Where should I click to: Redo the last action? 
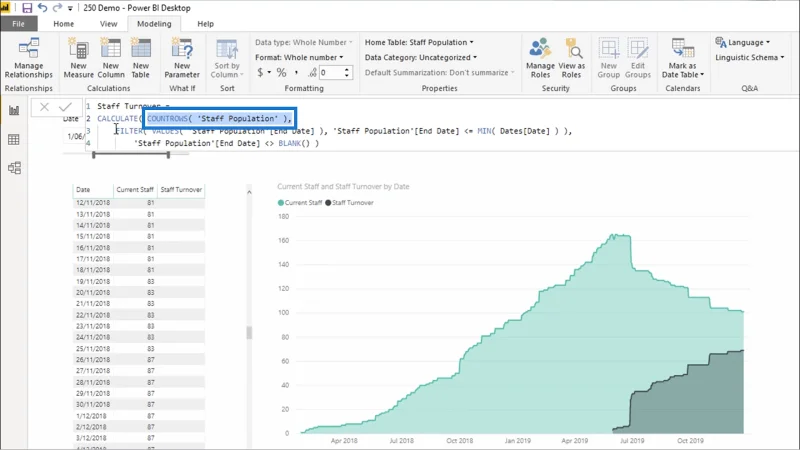(x=57, y=8)
